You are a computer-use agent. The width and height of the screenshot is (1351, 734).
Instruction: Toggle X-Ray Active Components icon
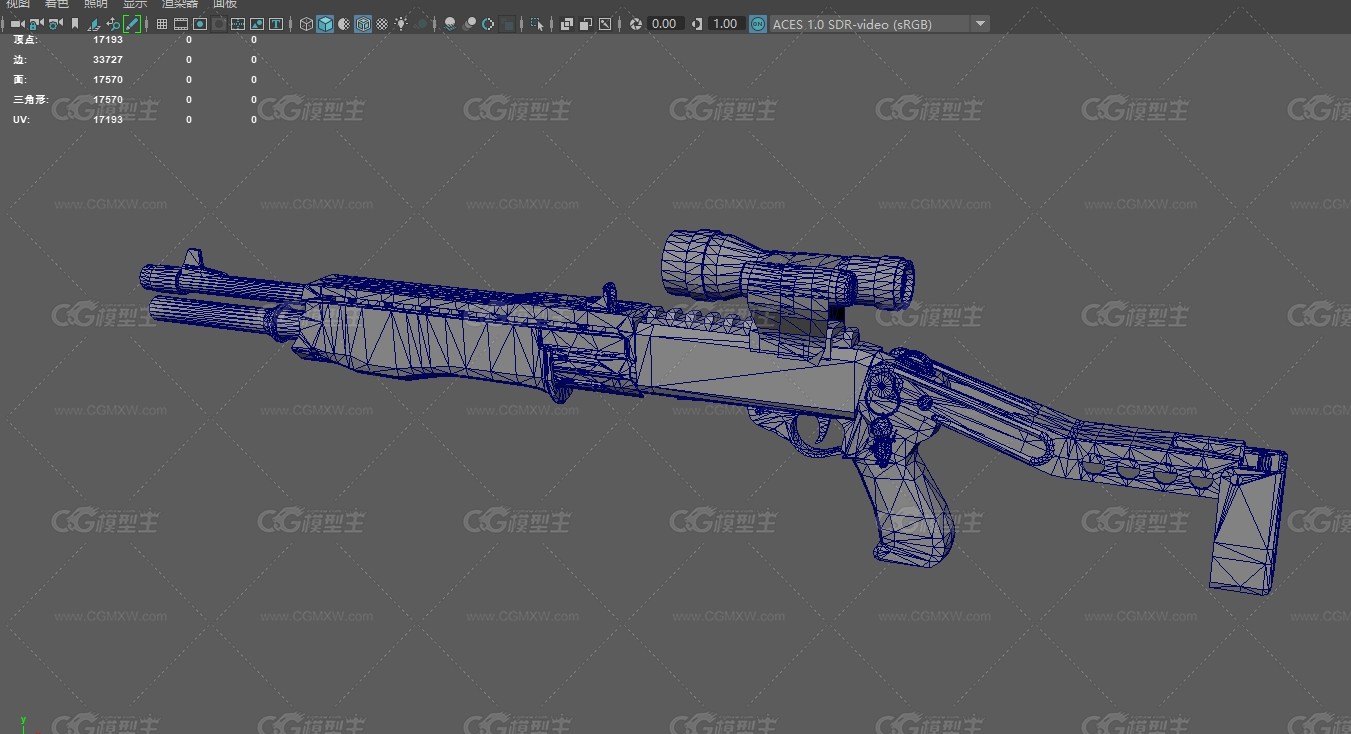pos(586,24)
